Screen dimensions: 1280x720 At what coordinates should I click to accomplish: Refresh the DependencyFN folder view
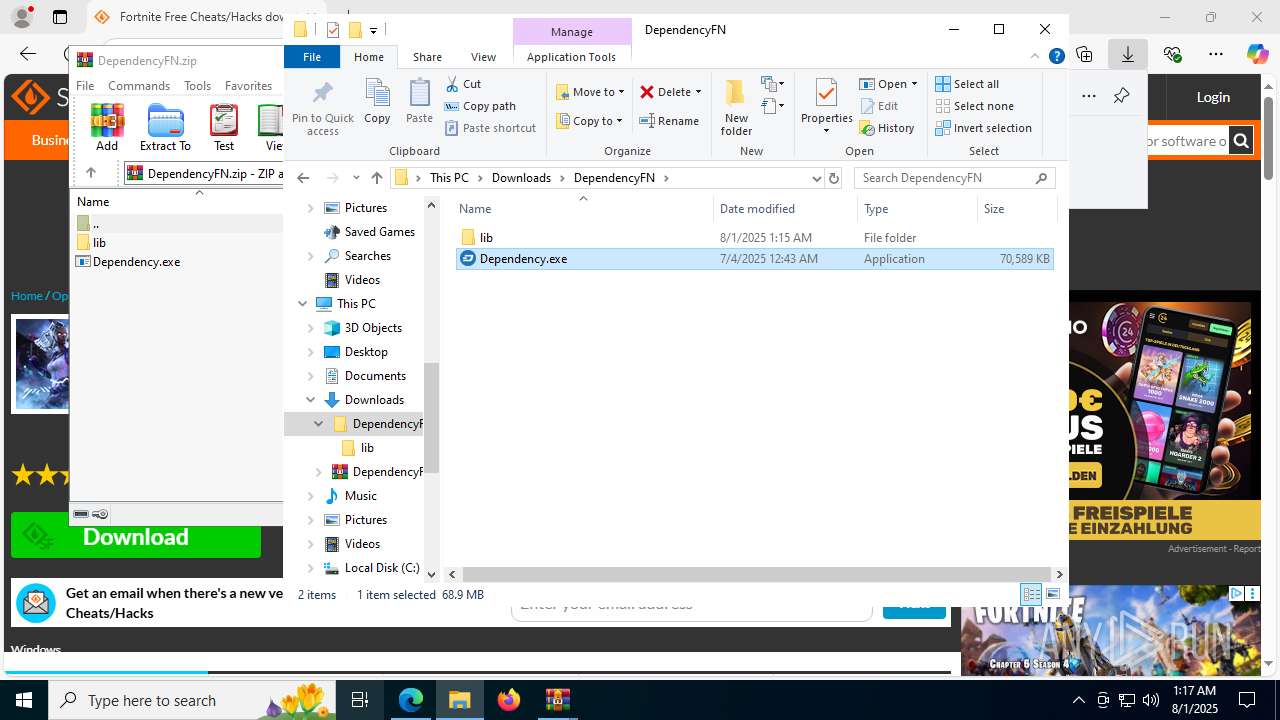834,178
